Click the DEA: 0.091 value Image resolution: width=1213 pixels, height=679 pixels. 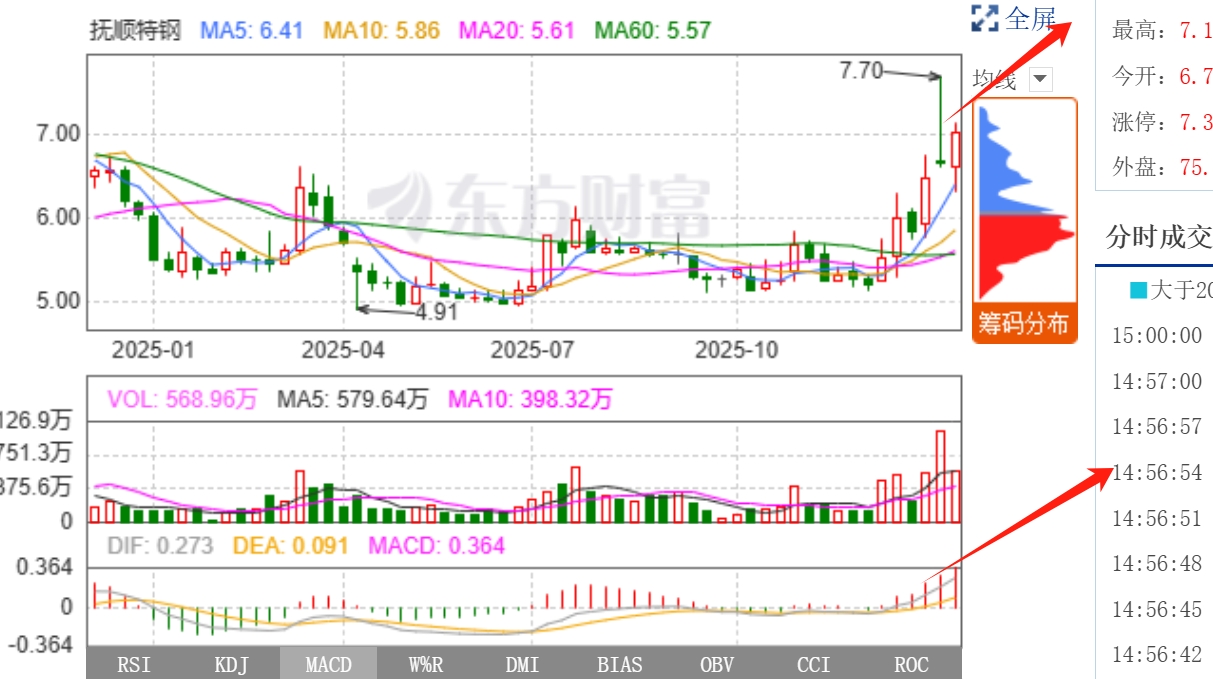point(290,546)
